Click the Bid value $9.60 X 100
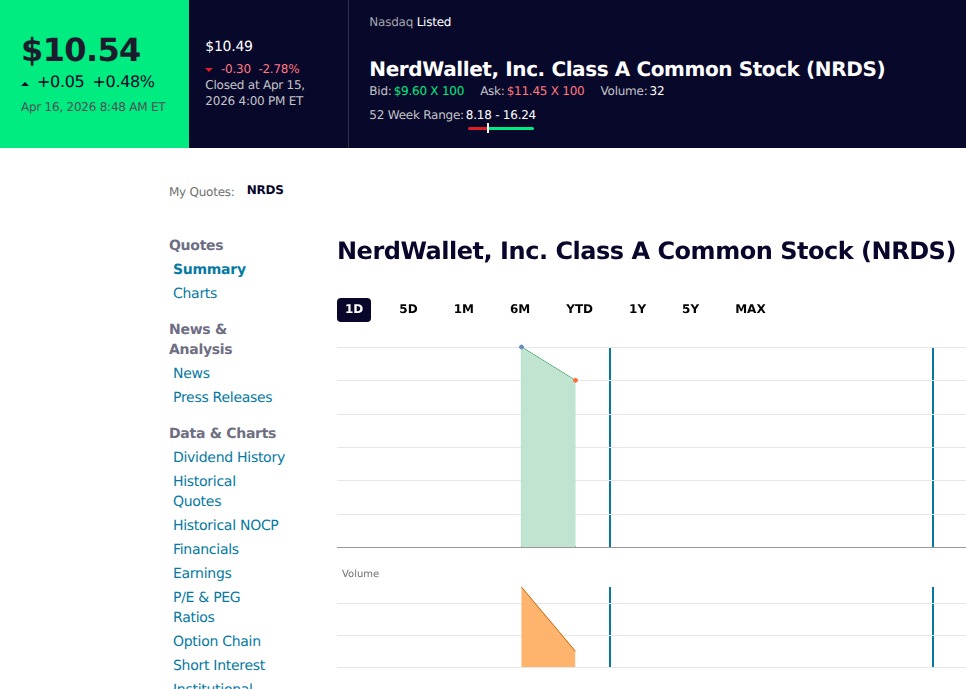This screenshot has width=966, height=689. pyautogui.click(x=429, y=91)
